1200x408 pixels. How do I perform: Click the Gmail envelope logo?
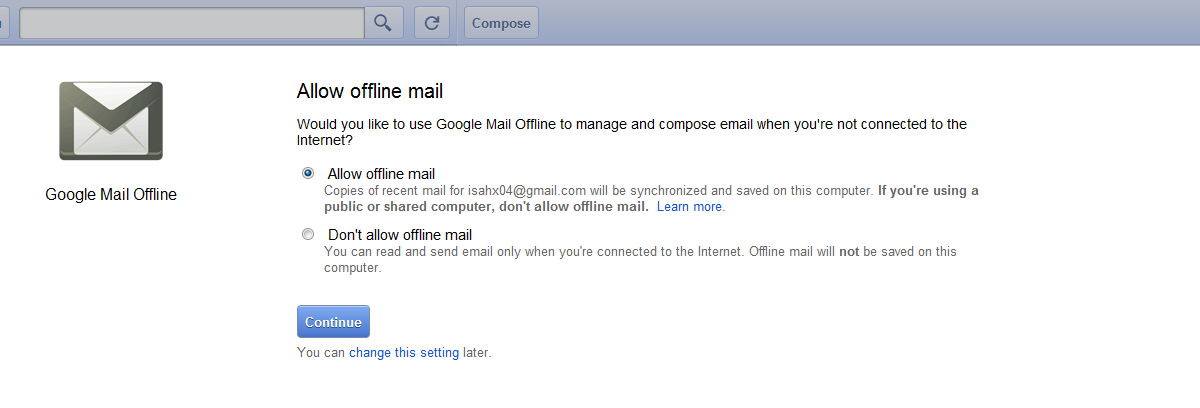pyautogui.click(x=111, y=121)
